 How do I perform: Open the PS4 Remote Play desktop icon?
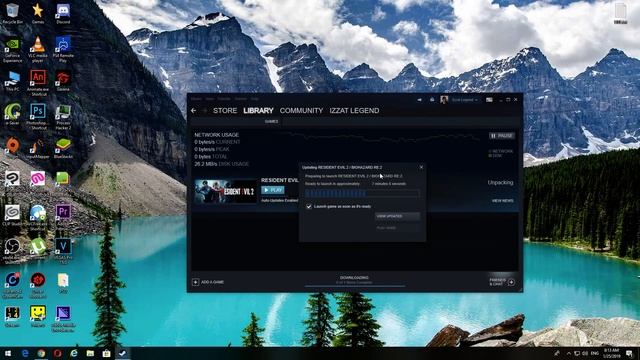tap(63, 50)
